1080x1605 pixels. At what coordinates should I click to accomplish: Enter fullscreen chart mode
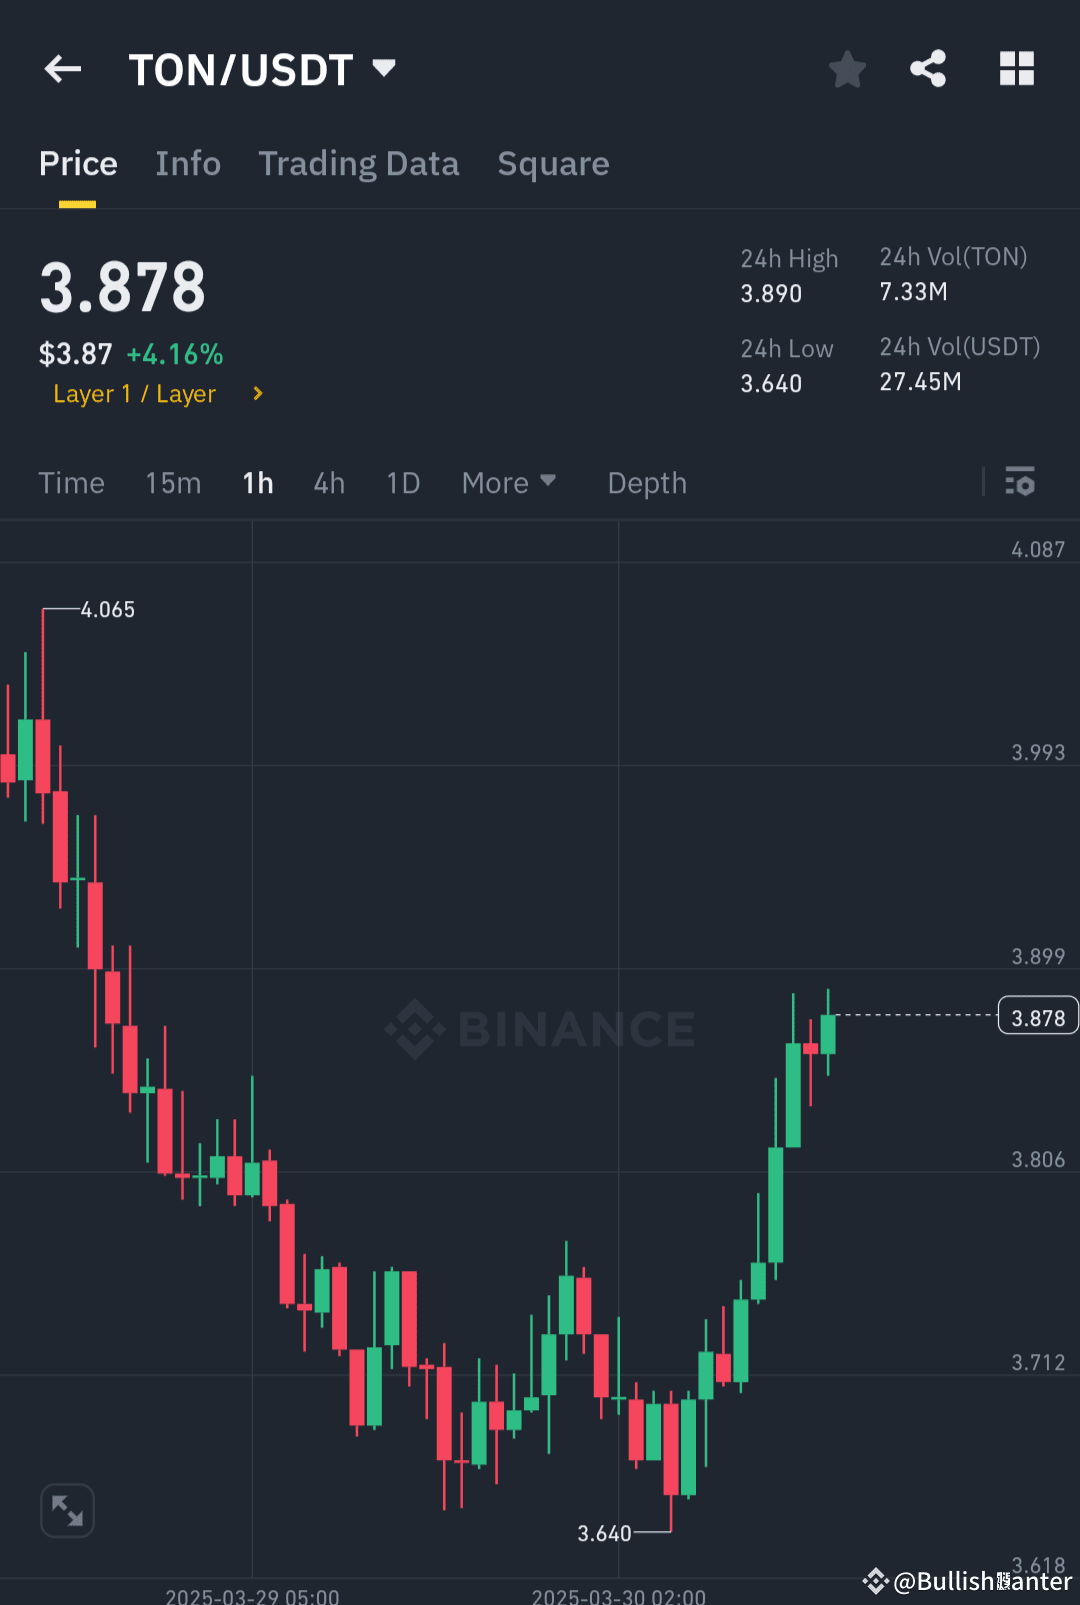(67, 1510)
